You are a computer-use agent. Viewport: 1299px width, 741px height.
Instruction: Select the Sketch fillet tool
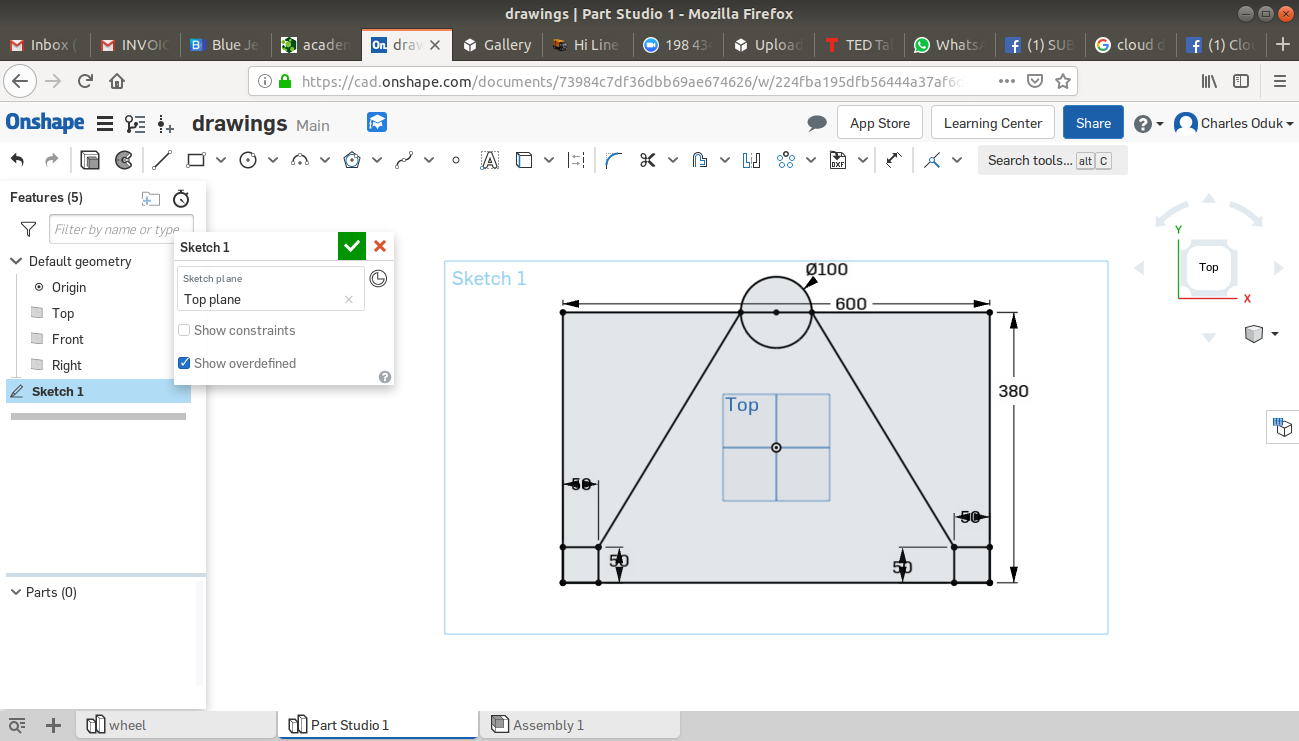point(614,160)
